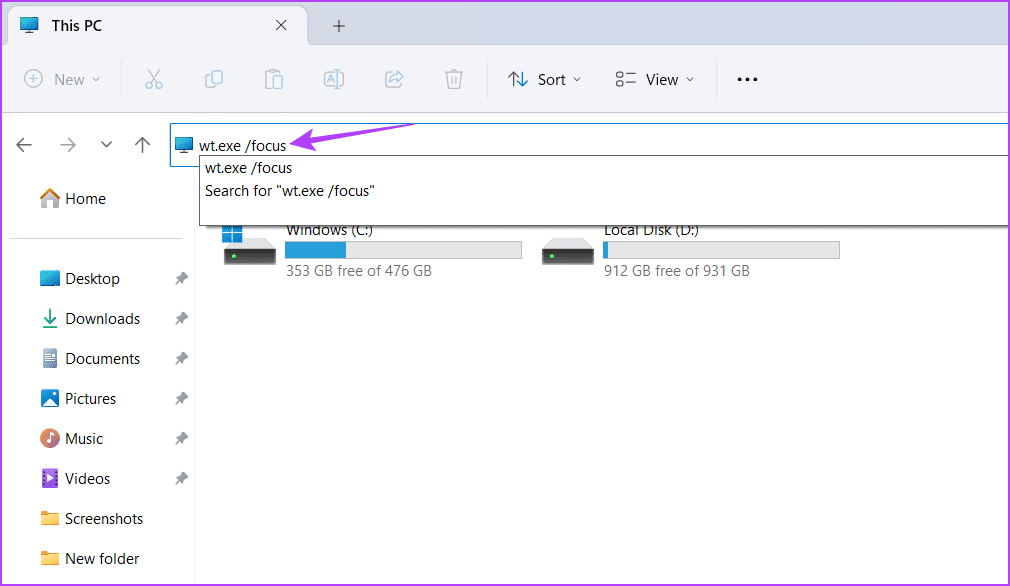The height and width of the screenshot is (586, 1010).
Task: Open the See more options menu
Action: coord(747,79)
